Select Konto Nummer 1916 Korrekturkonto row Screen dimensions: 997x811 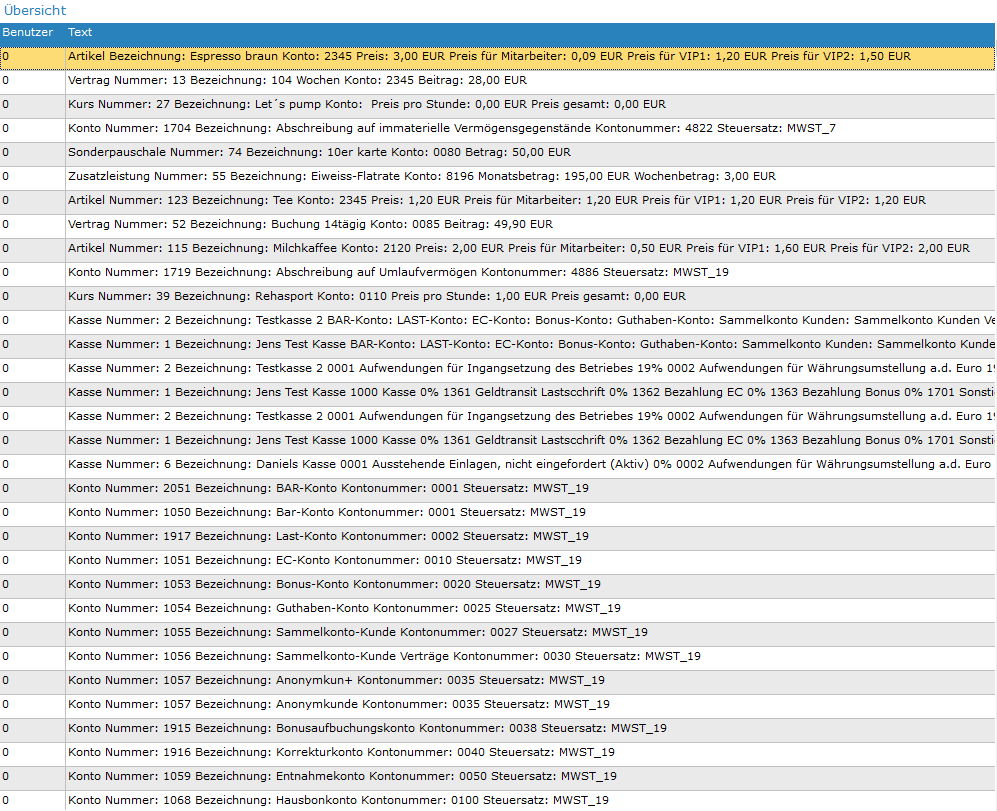click(497, 752)
